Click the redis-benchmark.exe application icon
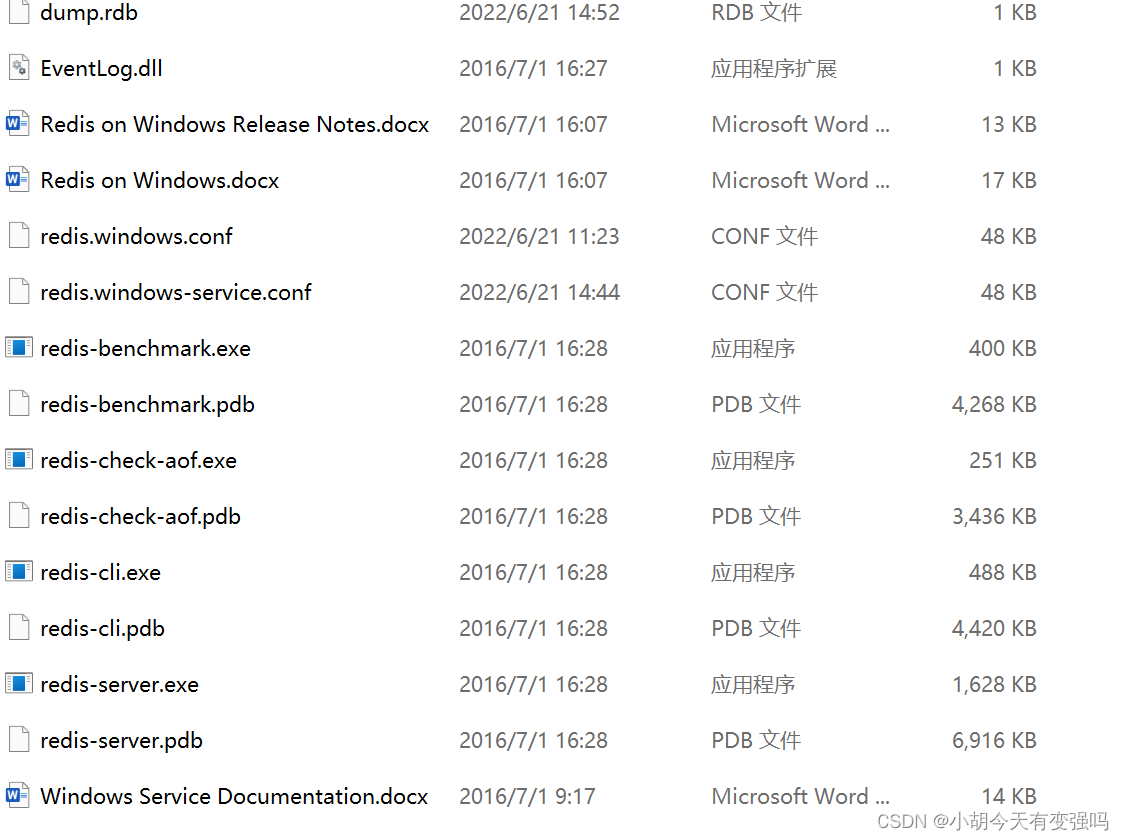The height and width of the screenshot is (840, 1124). click(19, 349)
